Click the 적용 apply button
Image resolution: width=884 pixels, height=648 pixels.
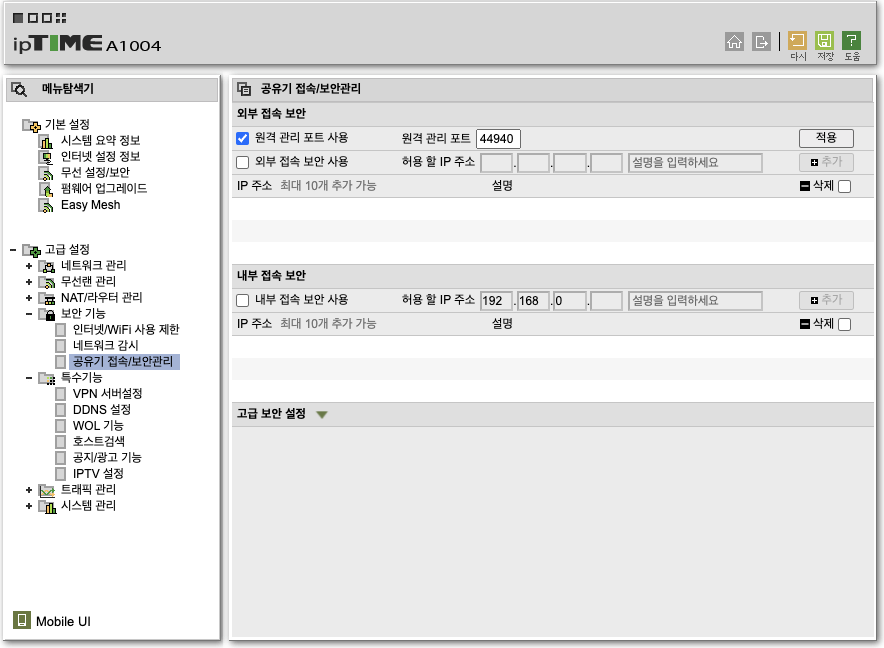click(x=826, y=138)
